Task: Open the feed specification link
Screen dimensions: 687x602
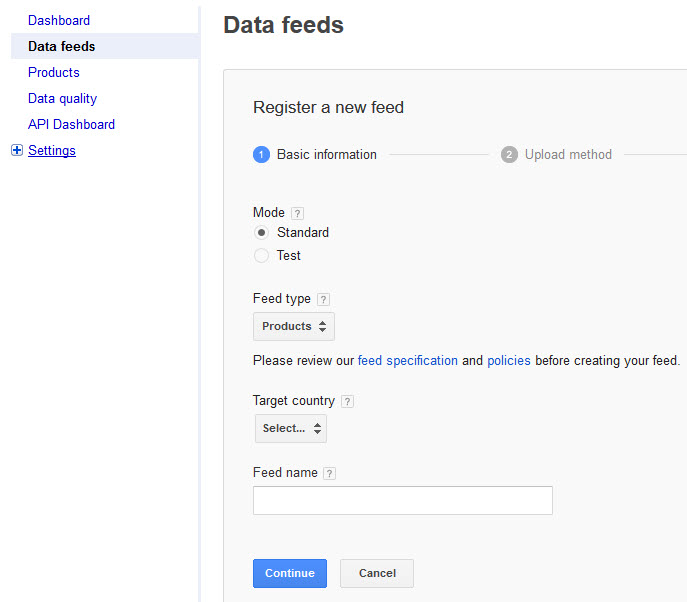Action: (408, 361)
